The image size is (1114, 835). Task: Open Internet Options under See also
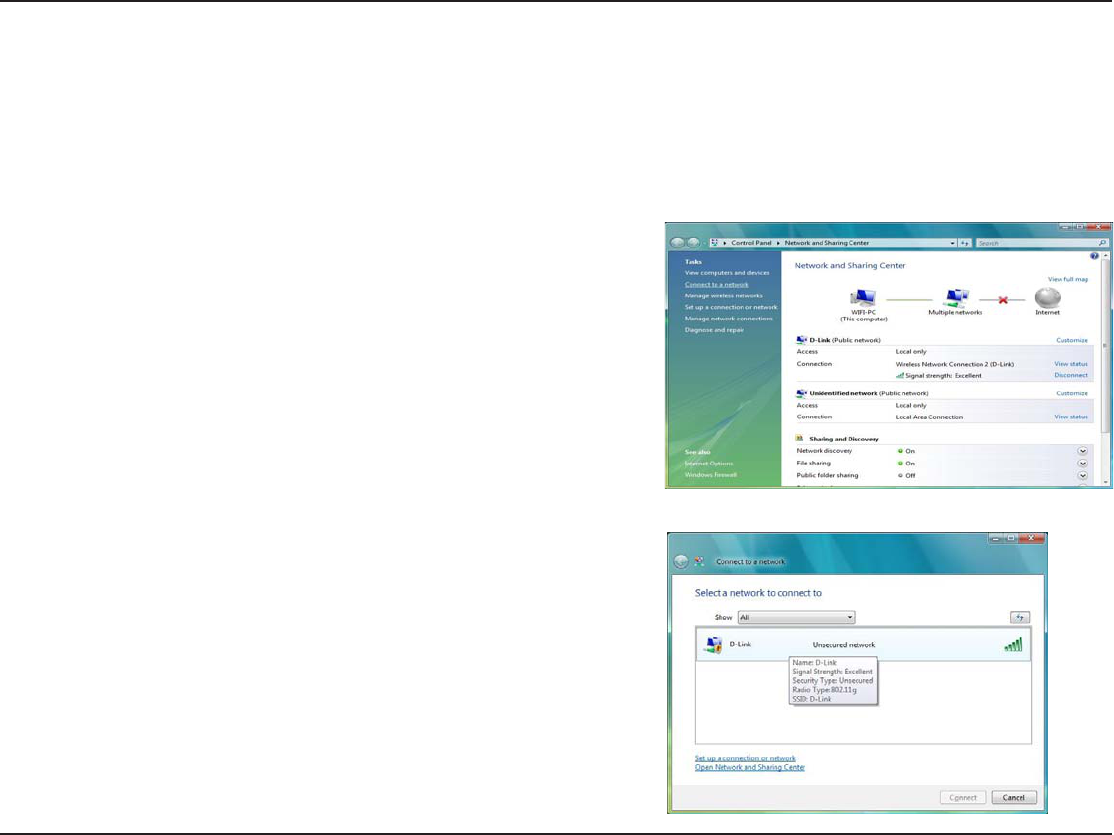[709, 463]
